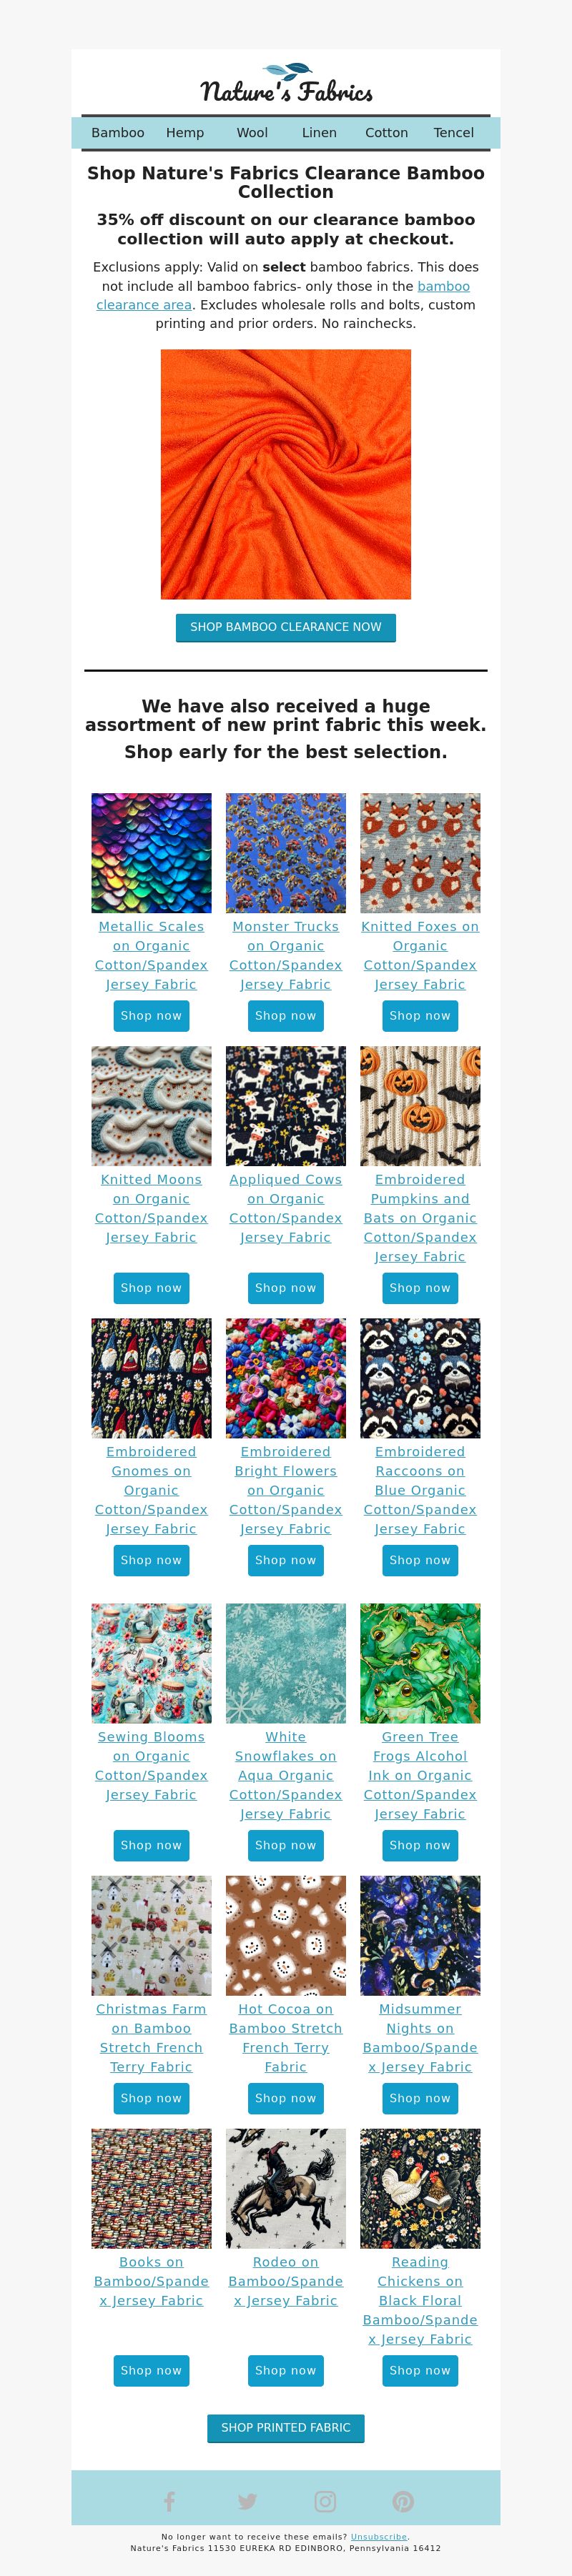
Task: Open the Metallic Scales fabric thumbnail
Action: tap(151, 853)
